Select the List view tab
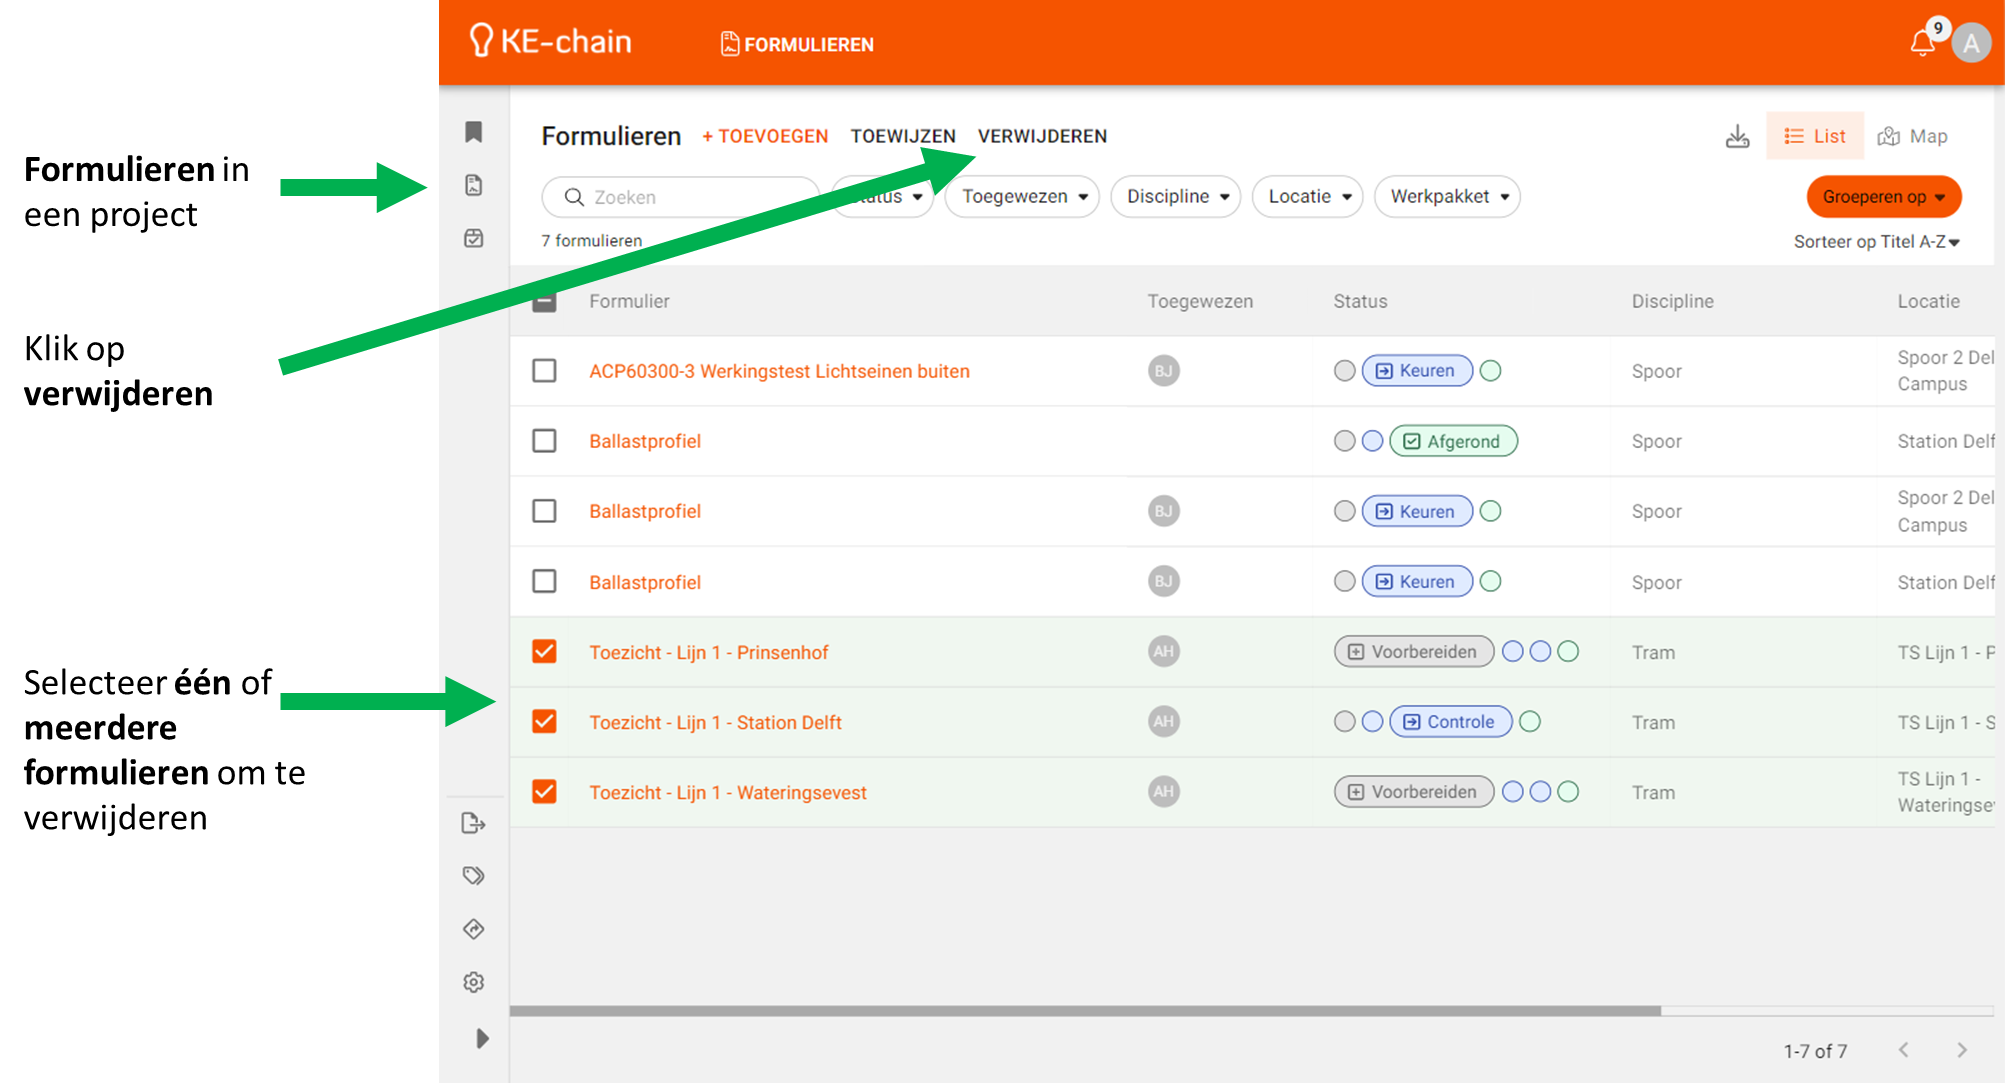This screenshot has width=2005, height=1083. 1815,136
